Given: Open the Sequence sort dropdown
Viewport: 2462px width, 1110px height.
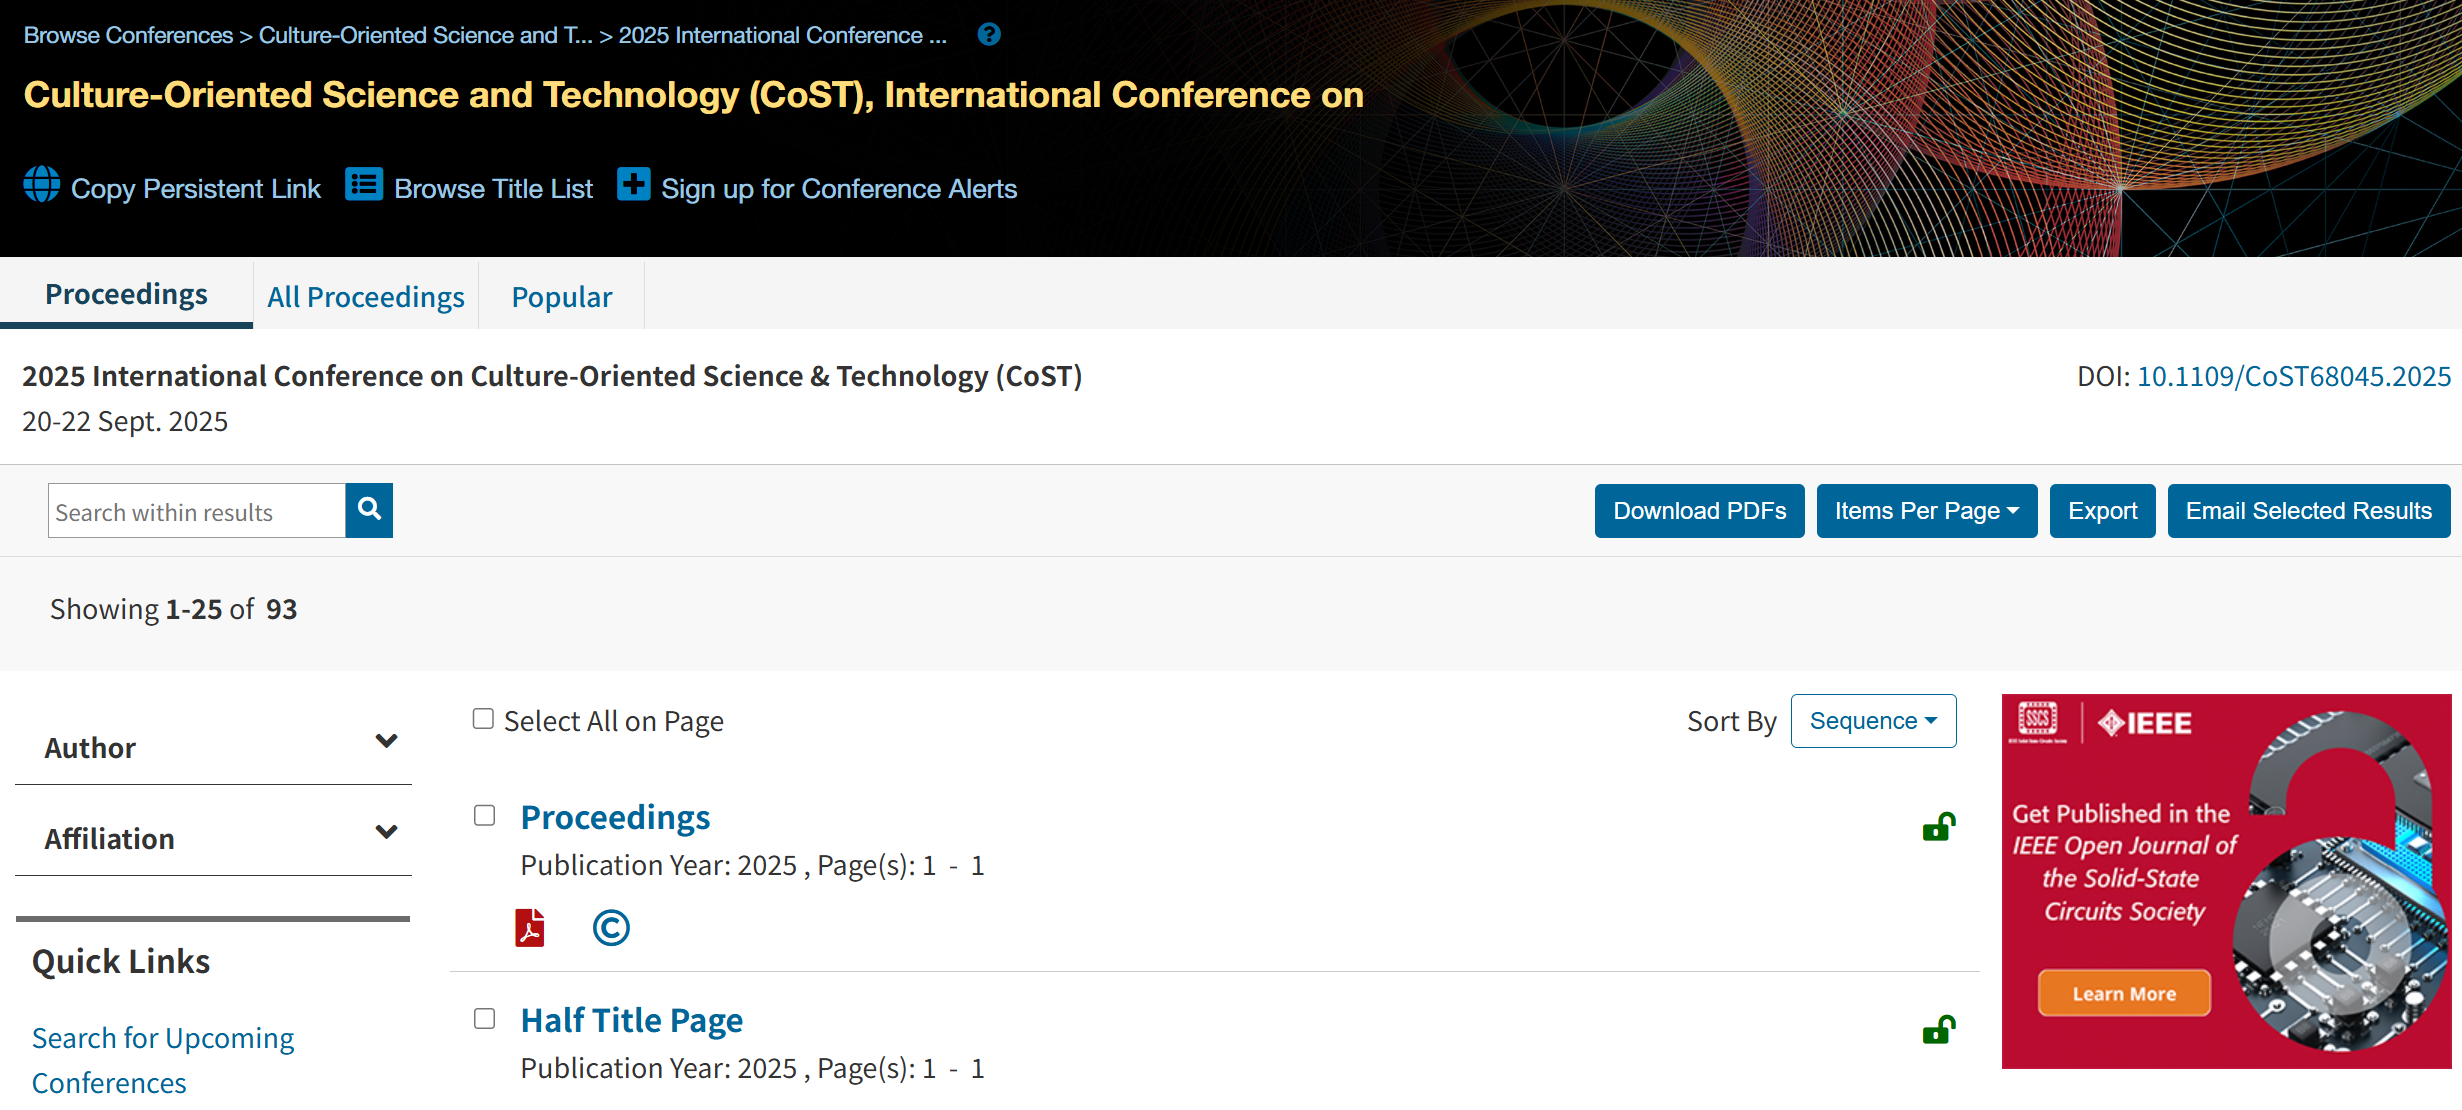Looking at the screenshot, I should pyautogui.click(x=1873, y=721).
